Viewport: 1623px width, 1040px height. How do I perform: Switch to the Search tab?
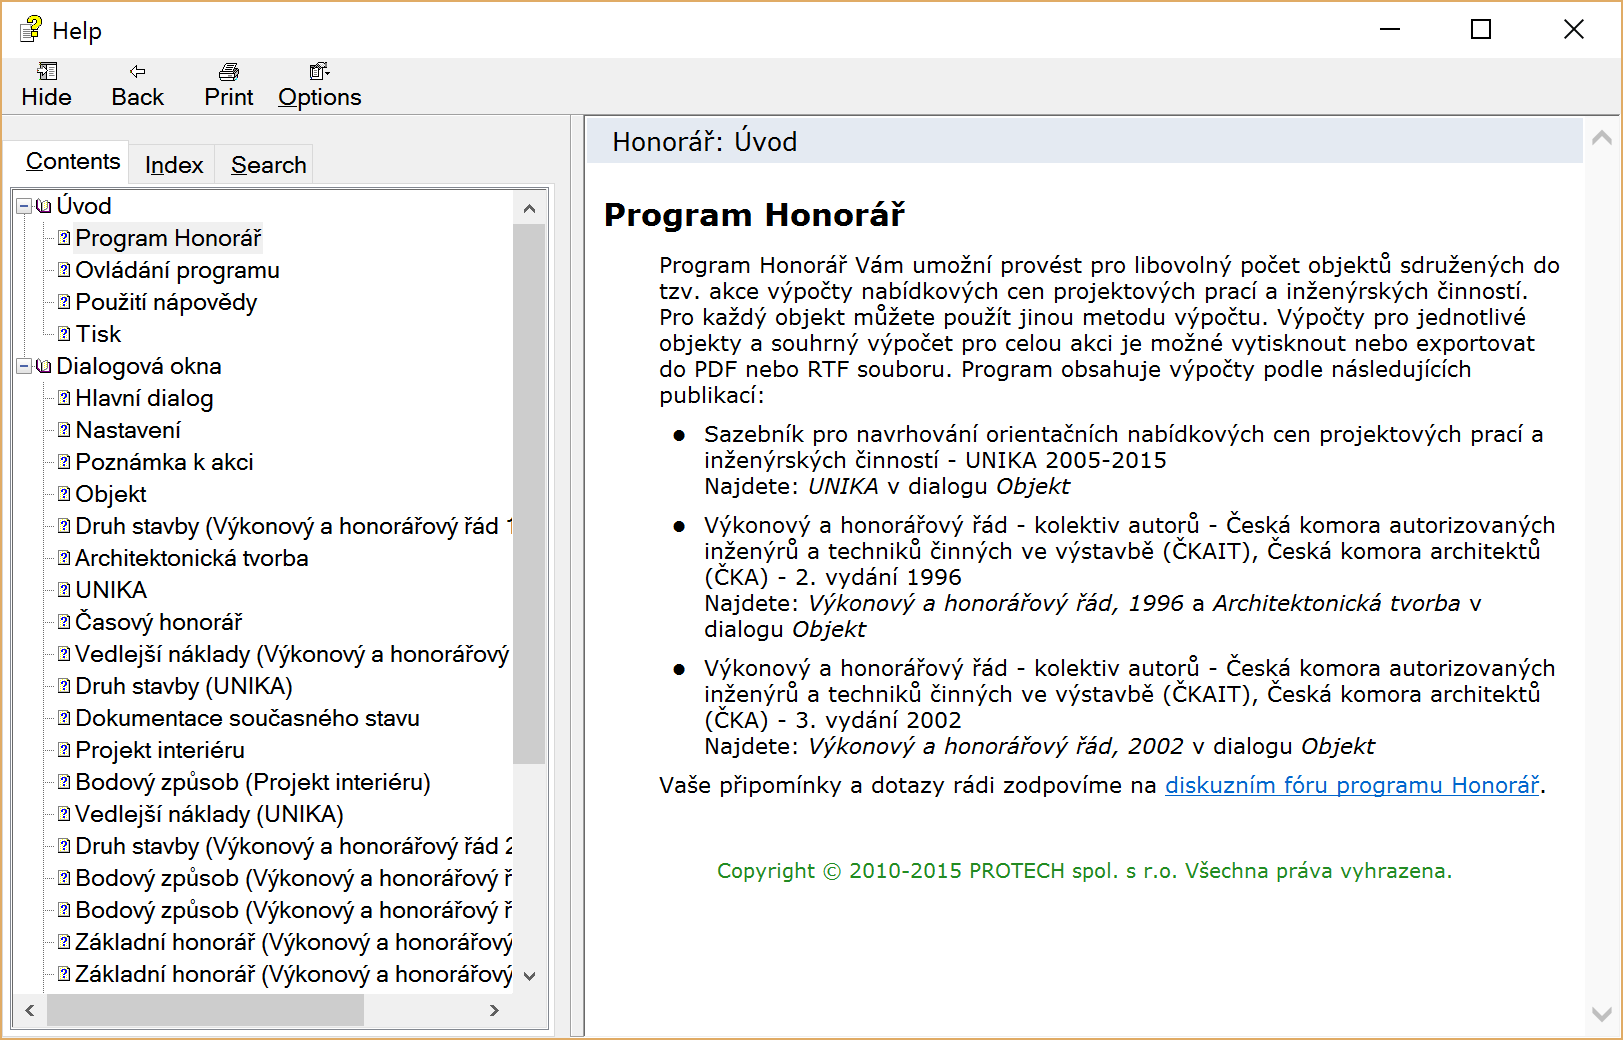point(268,165)
